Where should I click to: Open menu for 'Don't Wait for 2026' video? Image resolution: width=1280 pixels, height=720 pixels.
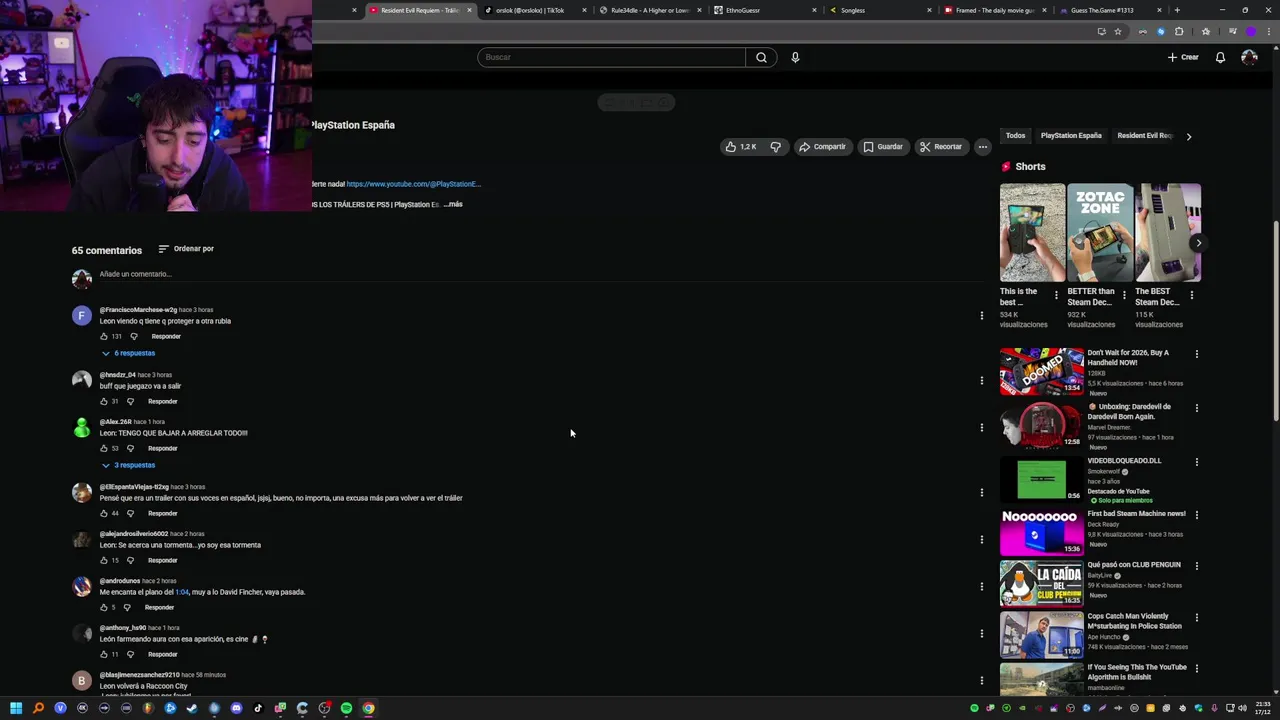1196,354
